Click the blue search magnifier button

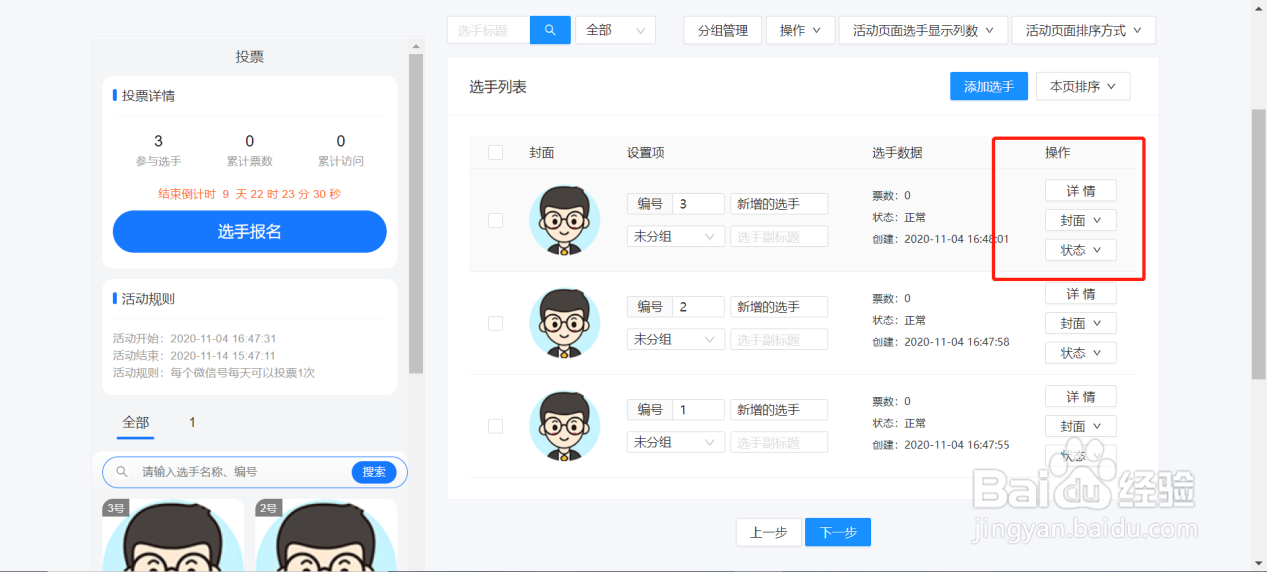(x=550, y=30)
